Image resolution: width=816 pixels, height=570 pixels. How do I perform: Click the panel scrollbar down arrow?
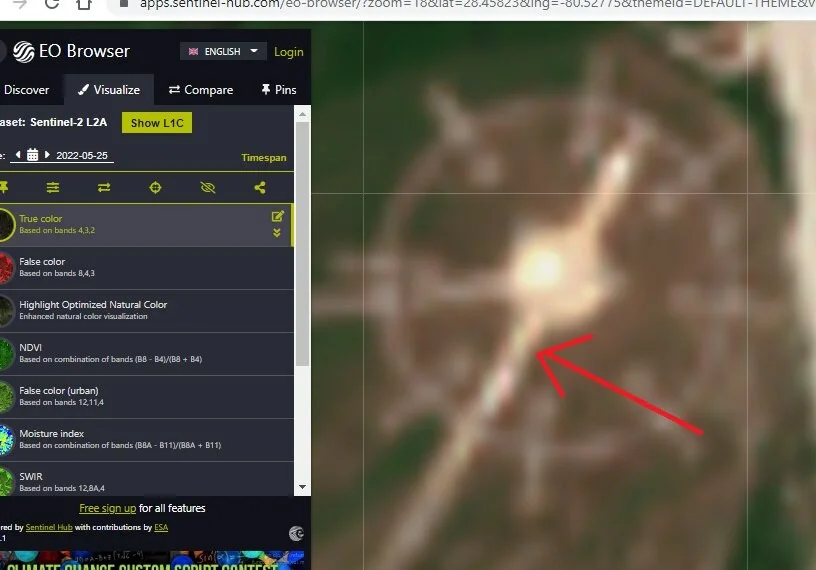click(302, 487)
